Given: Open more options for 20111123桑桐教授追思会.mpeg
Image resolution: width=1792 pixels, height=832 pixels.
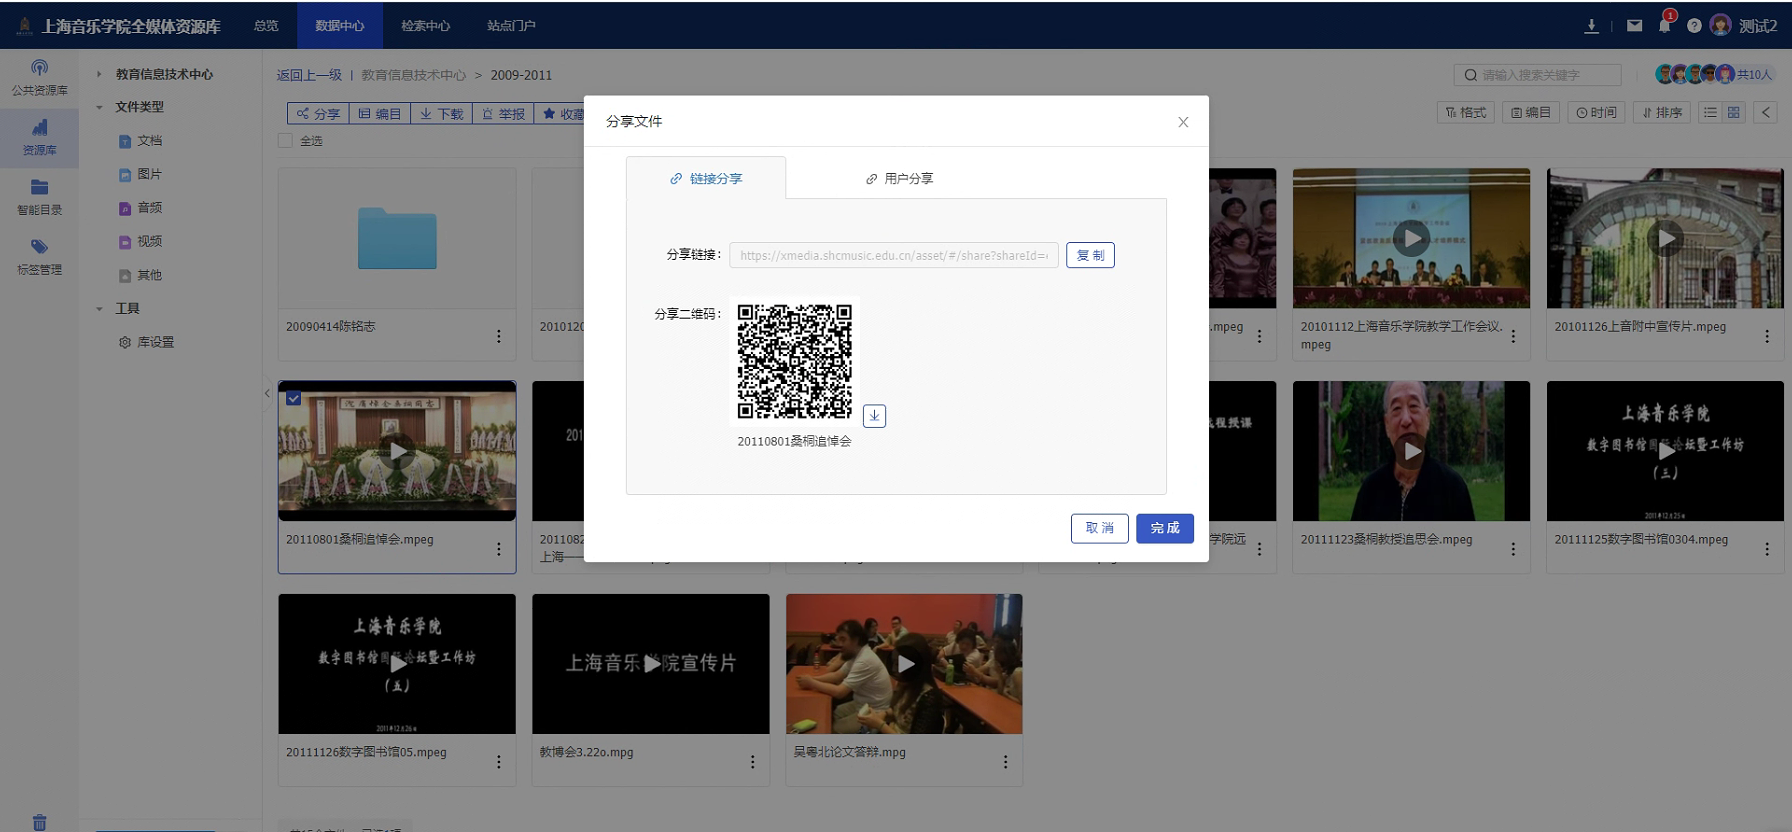Looking at the screenshot, I should (1513, 549).
